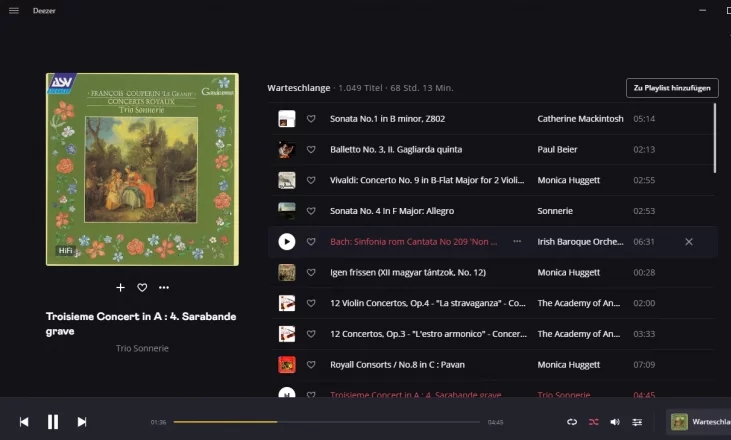This screenshot has height=440, width=731.
Task: Click the HiFi badge on the album cover
Action: tap(65, 251)
